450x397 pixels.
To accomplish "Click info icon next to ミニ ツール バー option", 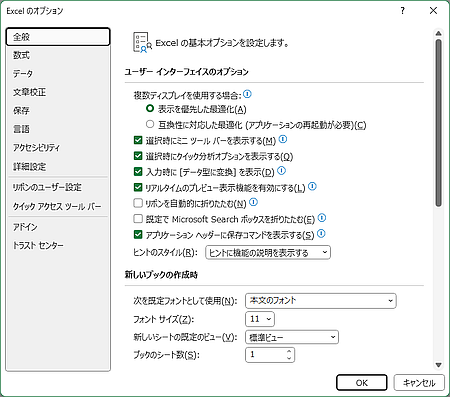I will pos(283,139).
